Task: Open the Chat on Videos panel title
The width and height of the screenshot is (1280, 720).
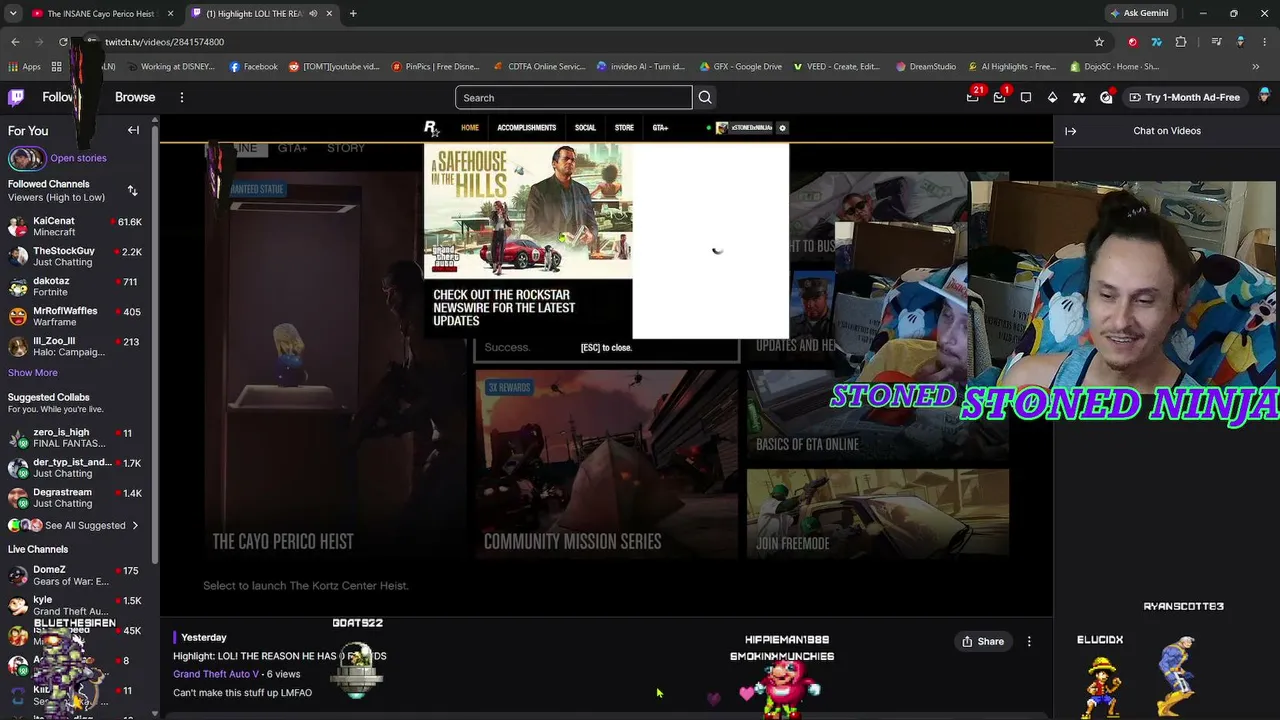Action: click(x=1167, y=131)
